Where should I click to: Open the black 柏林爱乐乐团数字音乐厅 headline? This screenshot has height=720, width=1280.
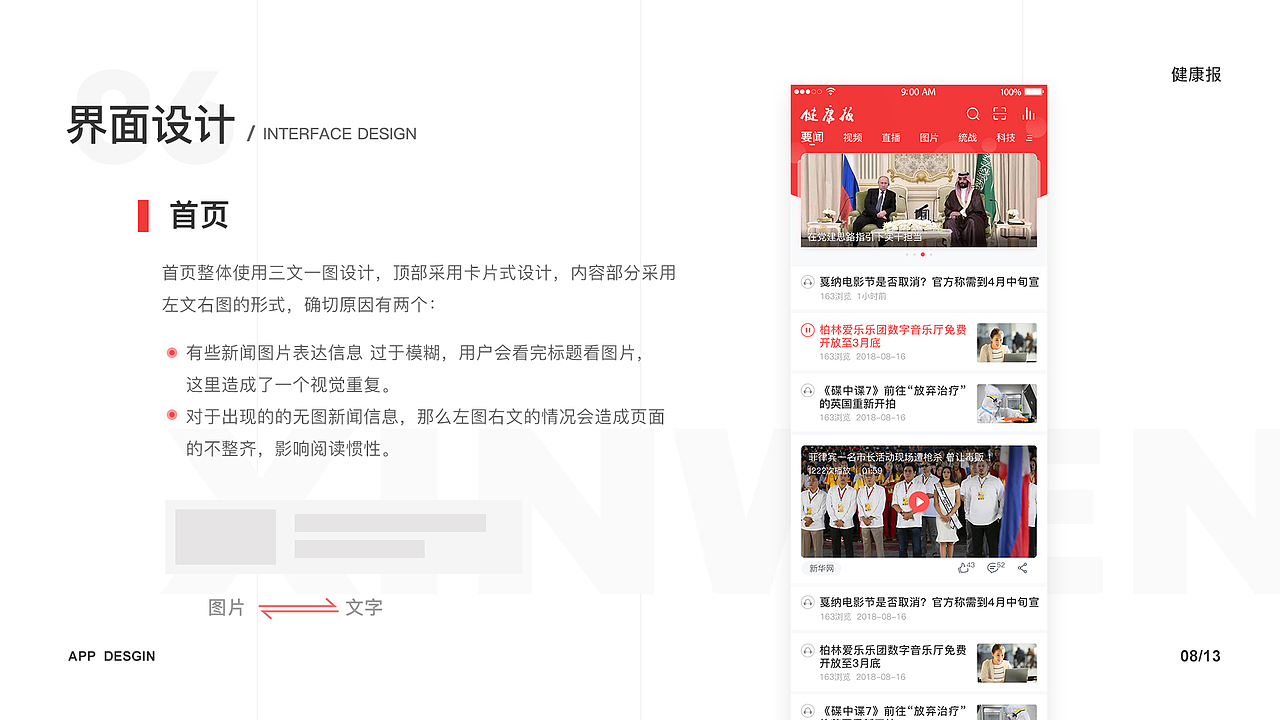coord(893,656)
